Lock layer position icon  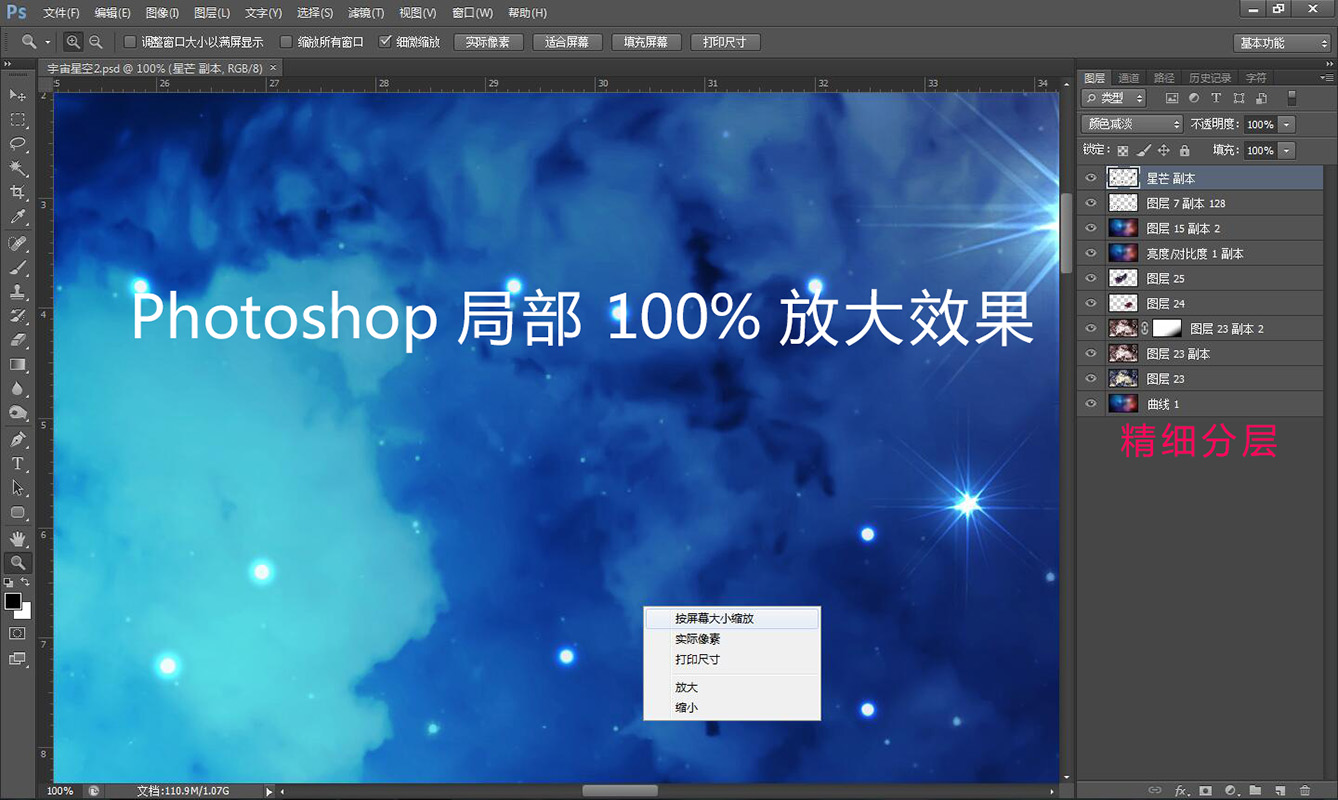click(x=1164, y=151)
